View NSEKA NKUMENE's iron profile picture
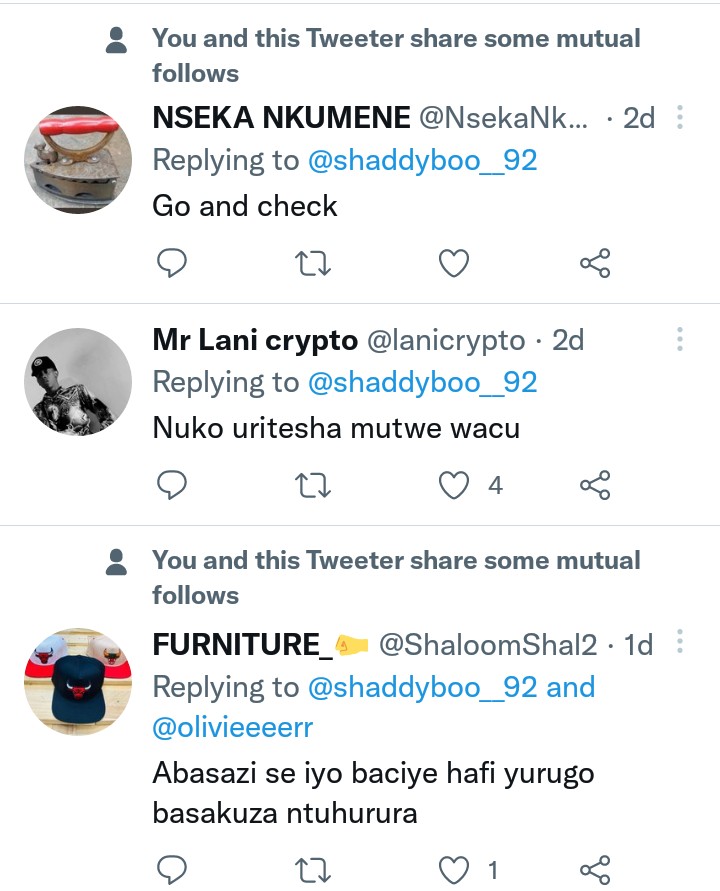Screen dimensions: 720x891 point(78,160)
